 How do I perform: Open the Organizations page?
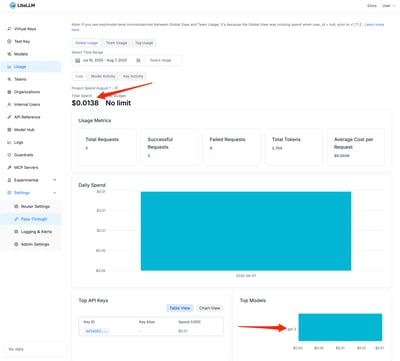point(31,92)
